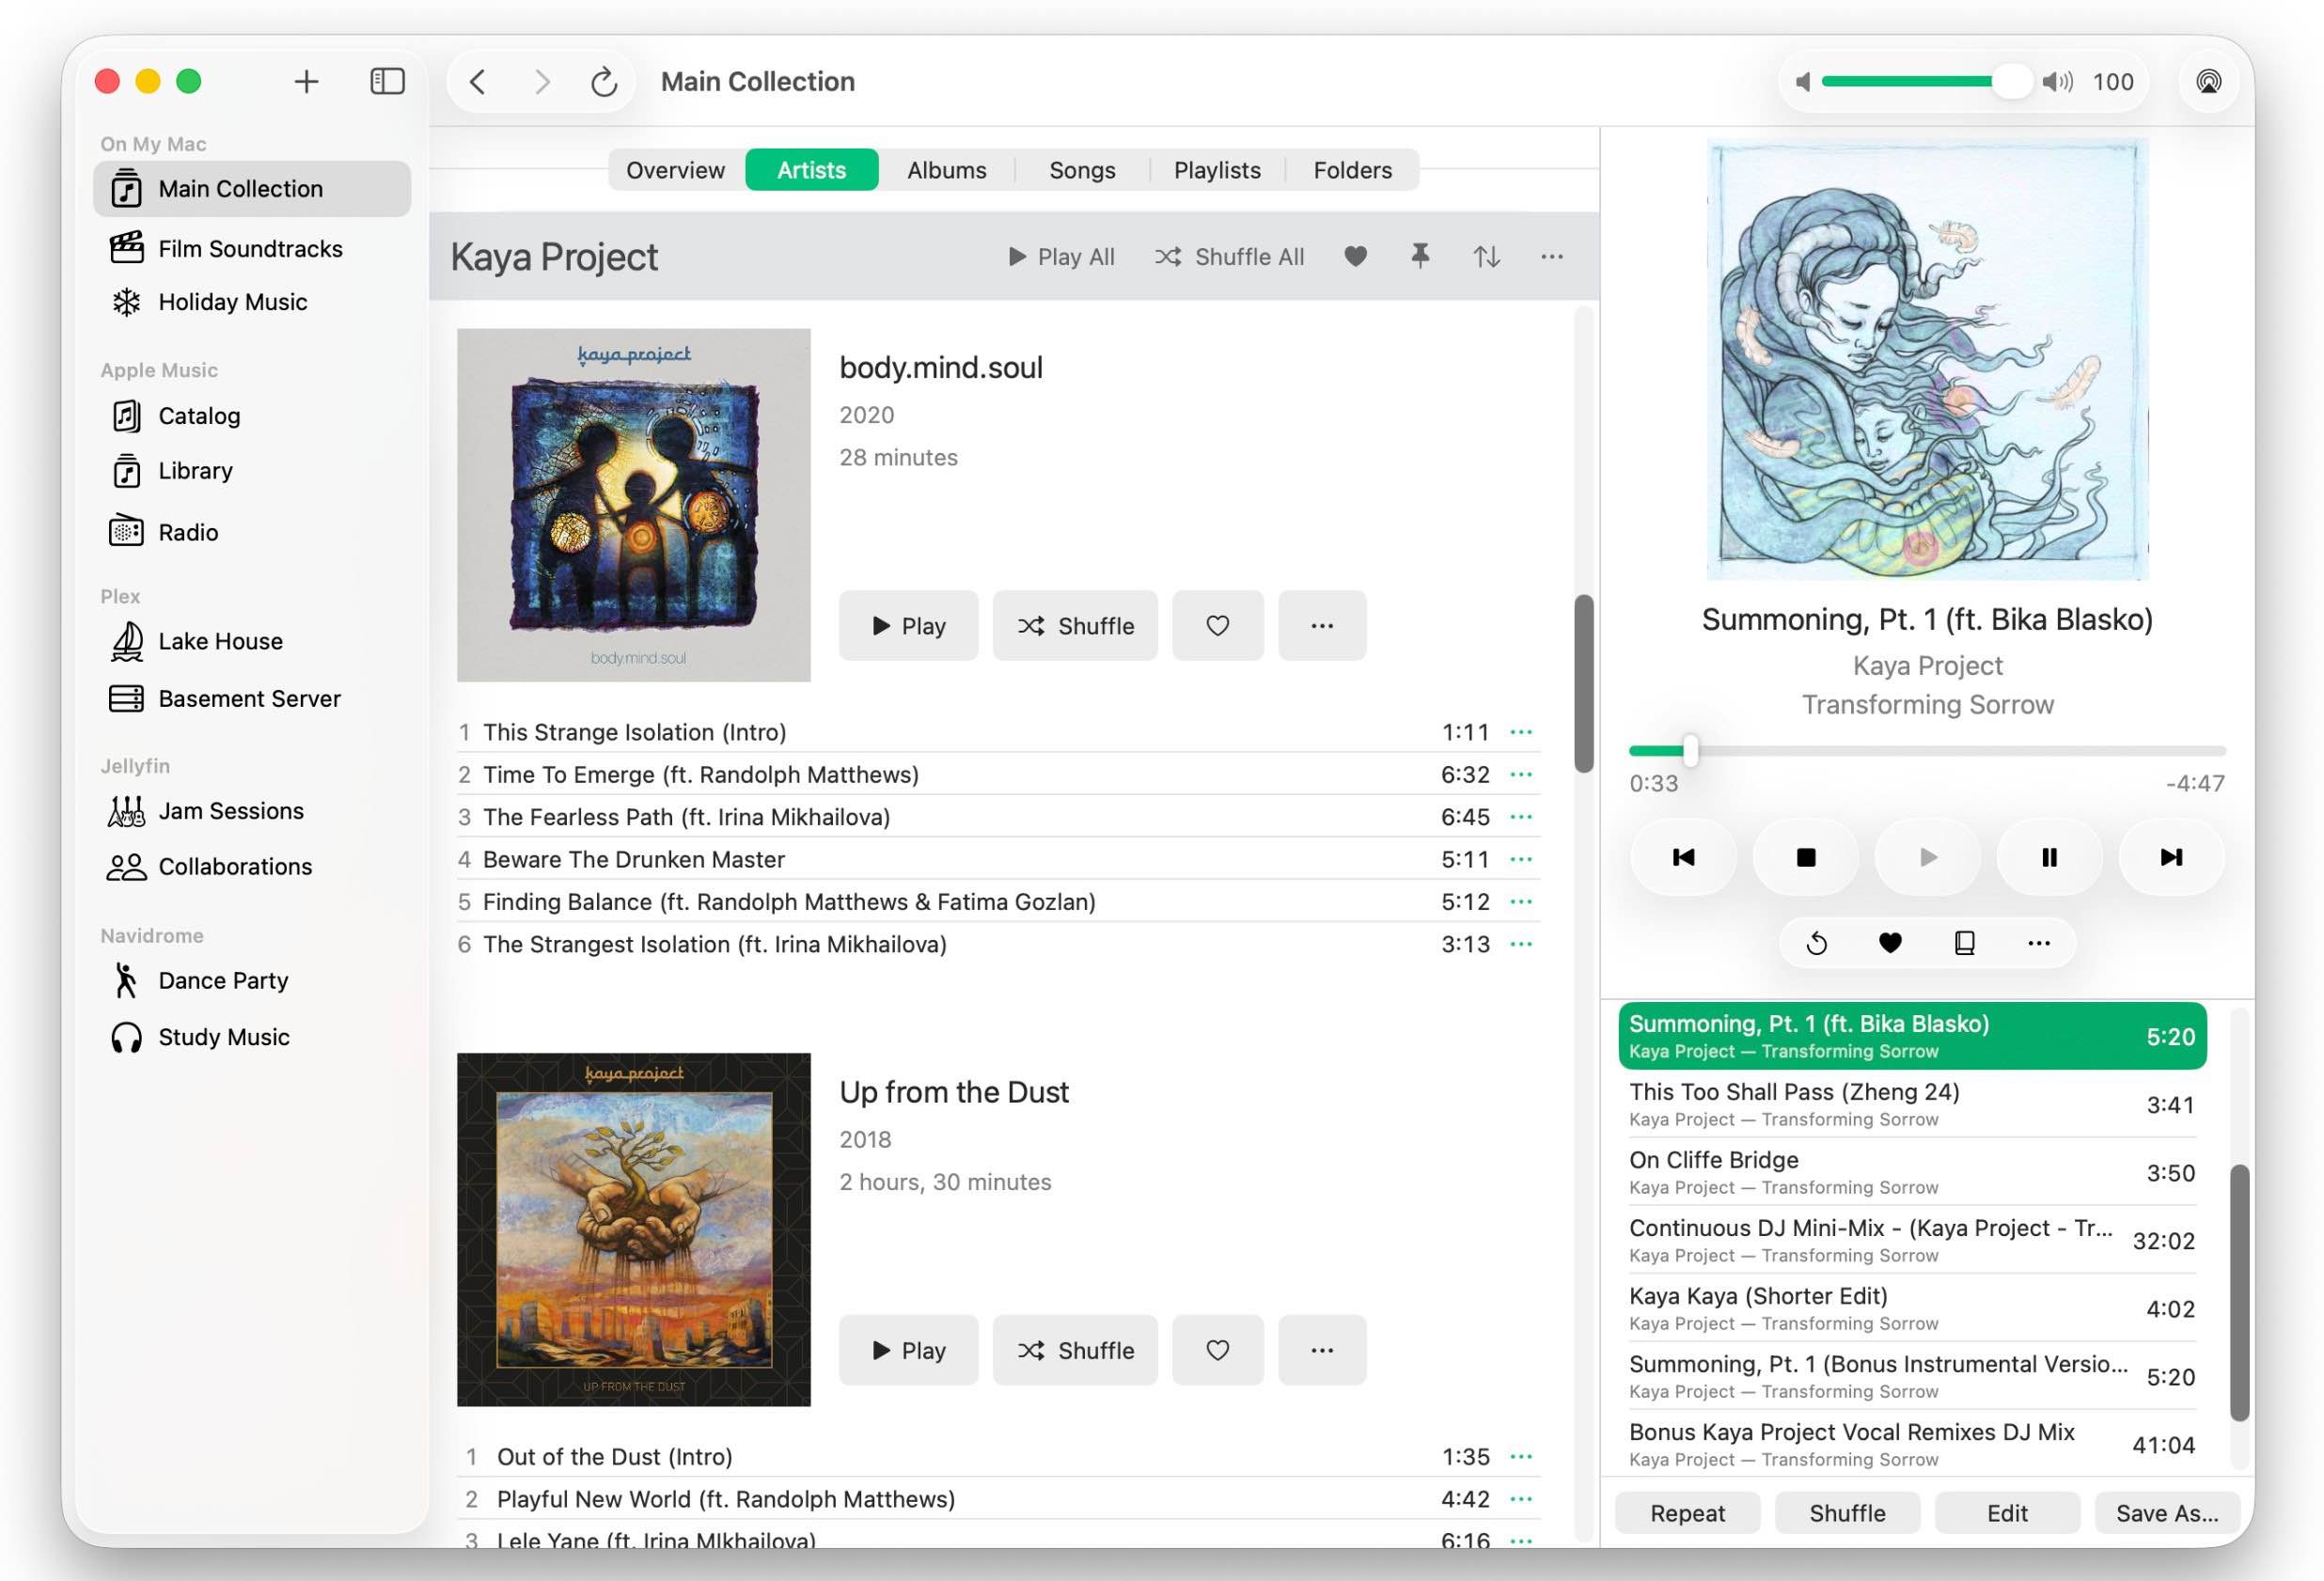Play All tracks by Kaya Project

coord(1063,256)
